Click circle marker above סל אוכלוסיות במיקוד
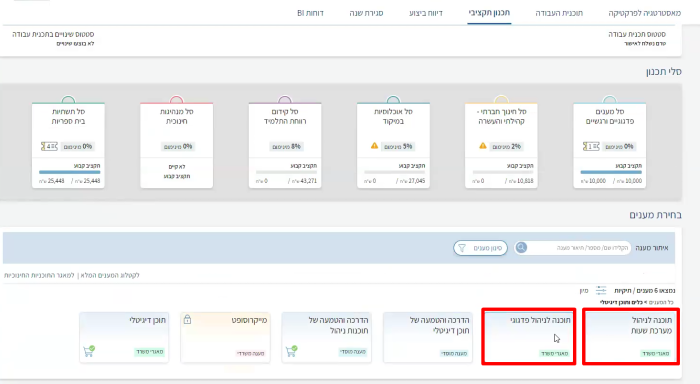Viewport: 700px width, 384px height. click(393, 100)
